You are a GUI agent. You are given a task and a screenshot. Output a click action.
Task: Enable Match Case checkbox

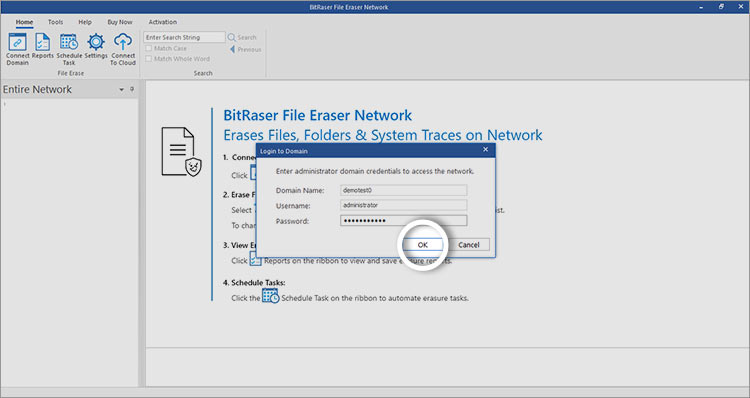tap(149, 48)
